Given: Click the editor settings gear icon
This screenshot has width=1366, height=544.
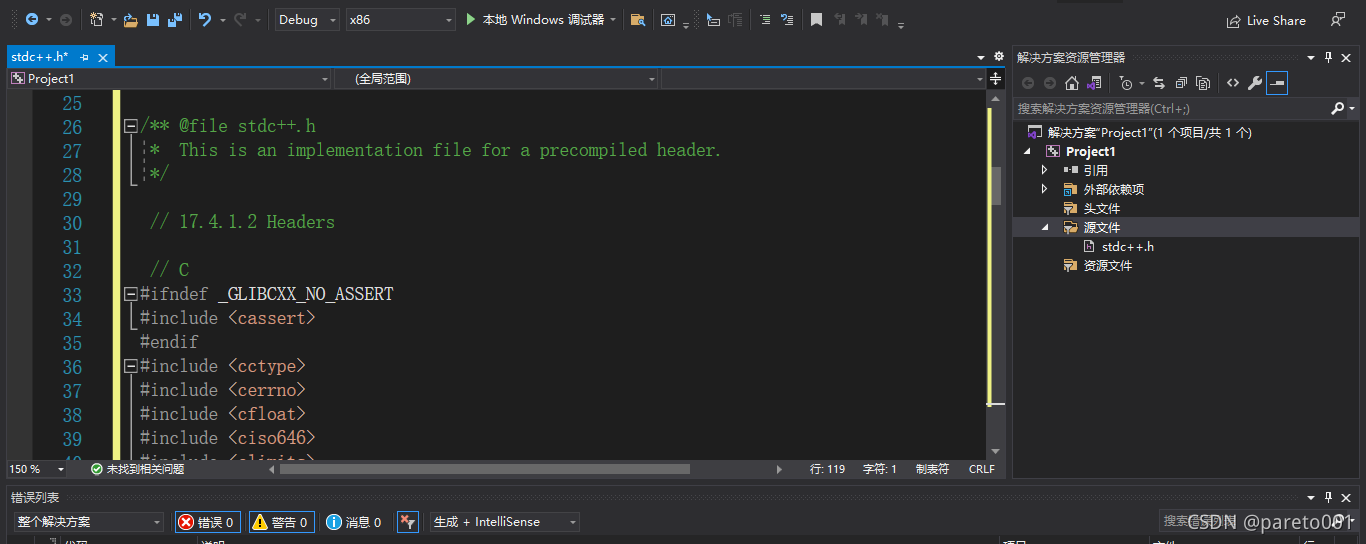Looking at the screenshot, I should (x=998, y=57).
